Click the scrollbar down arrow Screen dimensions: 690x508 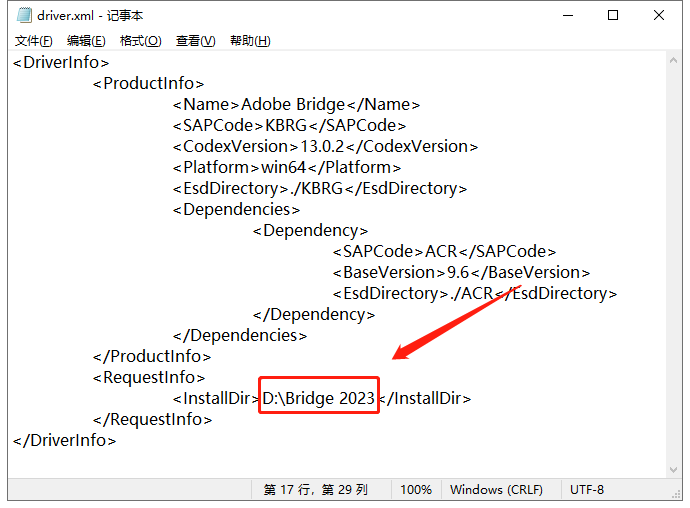click(674, 468)
